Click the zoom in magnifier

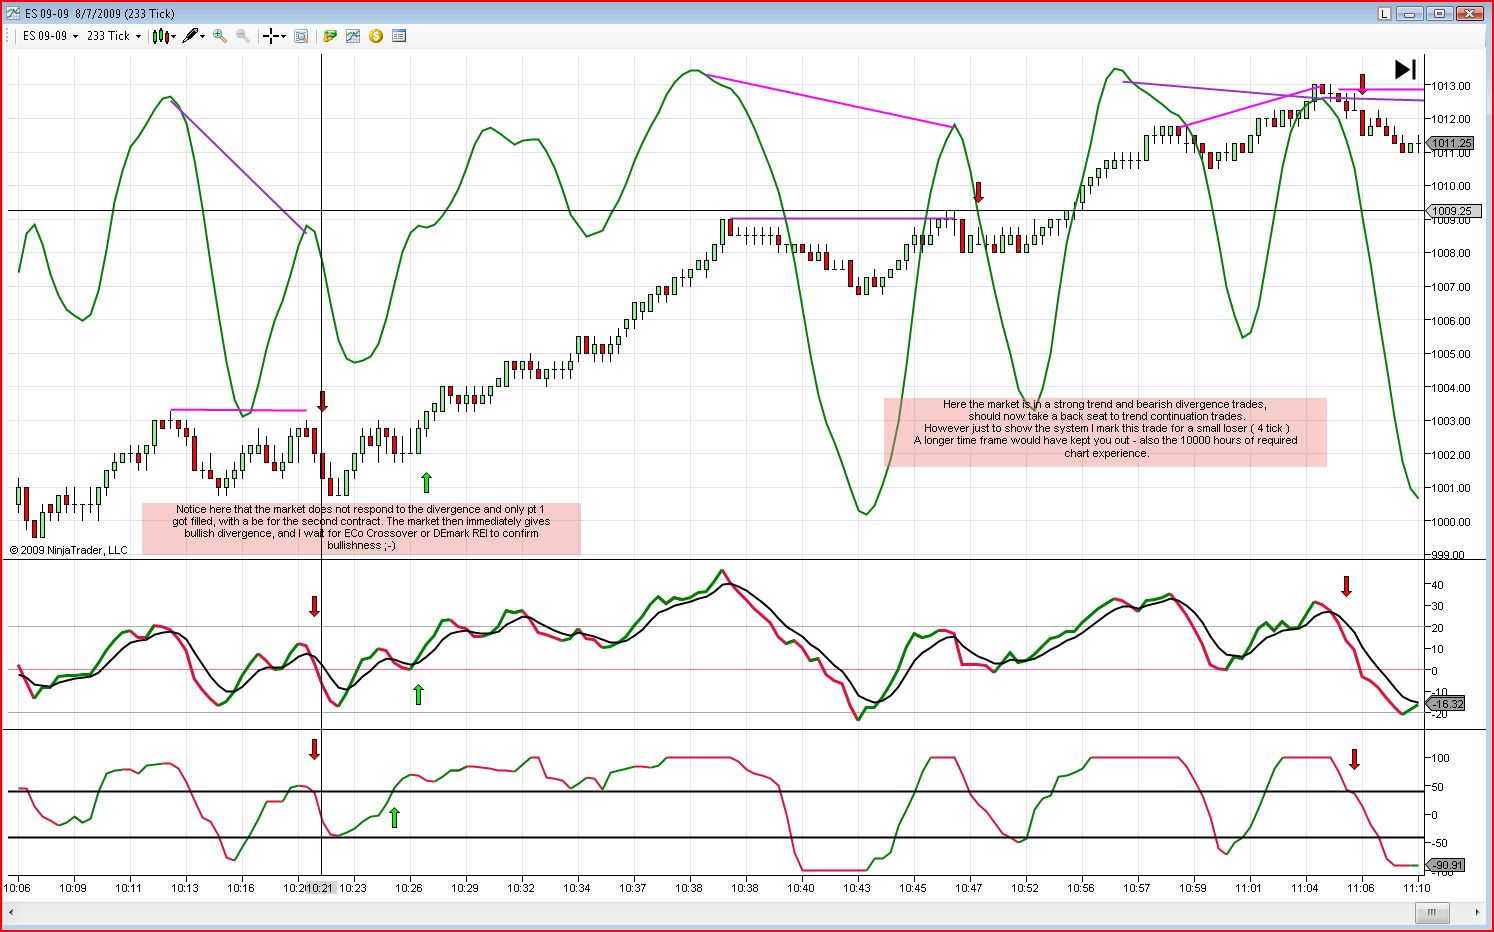(x=220, y=36)
